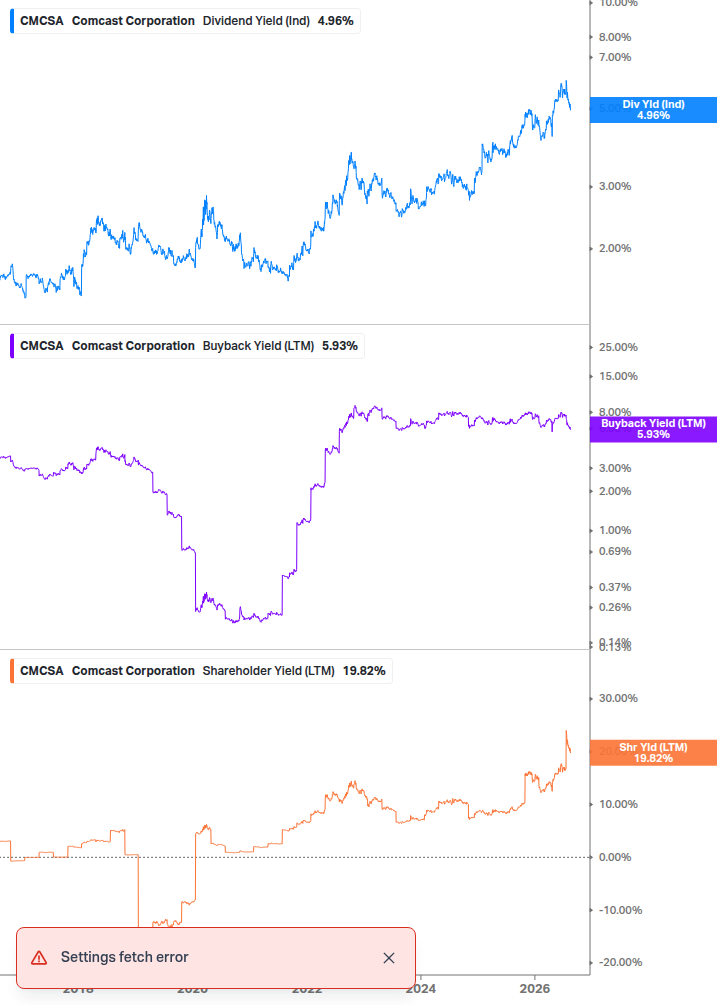Click the 5.93% value in the Buyback Yield legend
Viewport: 717px width, 1005px height.
pyautogui.click(x=340, y=345)
